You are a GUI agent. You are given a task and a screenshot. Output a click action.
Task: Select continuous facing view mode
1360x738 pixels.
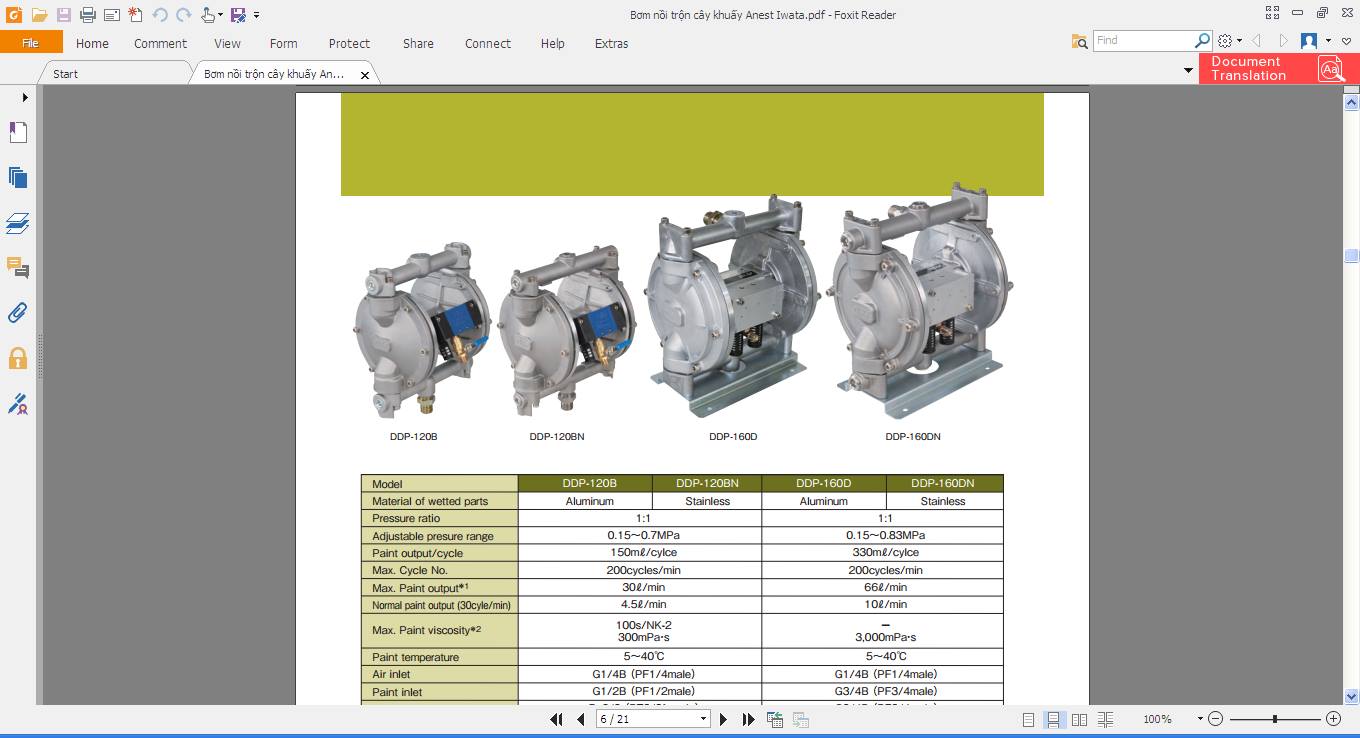[1105, 719]
